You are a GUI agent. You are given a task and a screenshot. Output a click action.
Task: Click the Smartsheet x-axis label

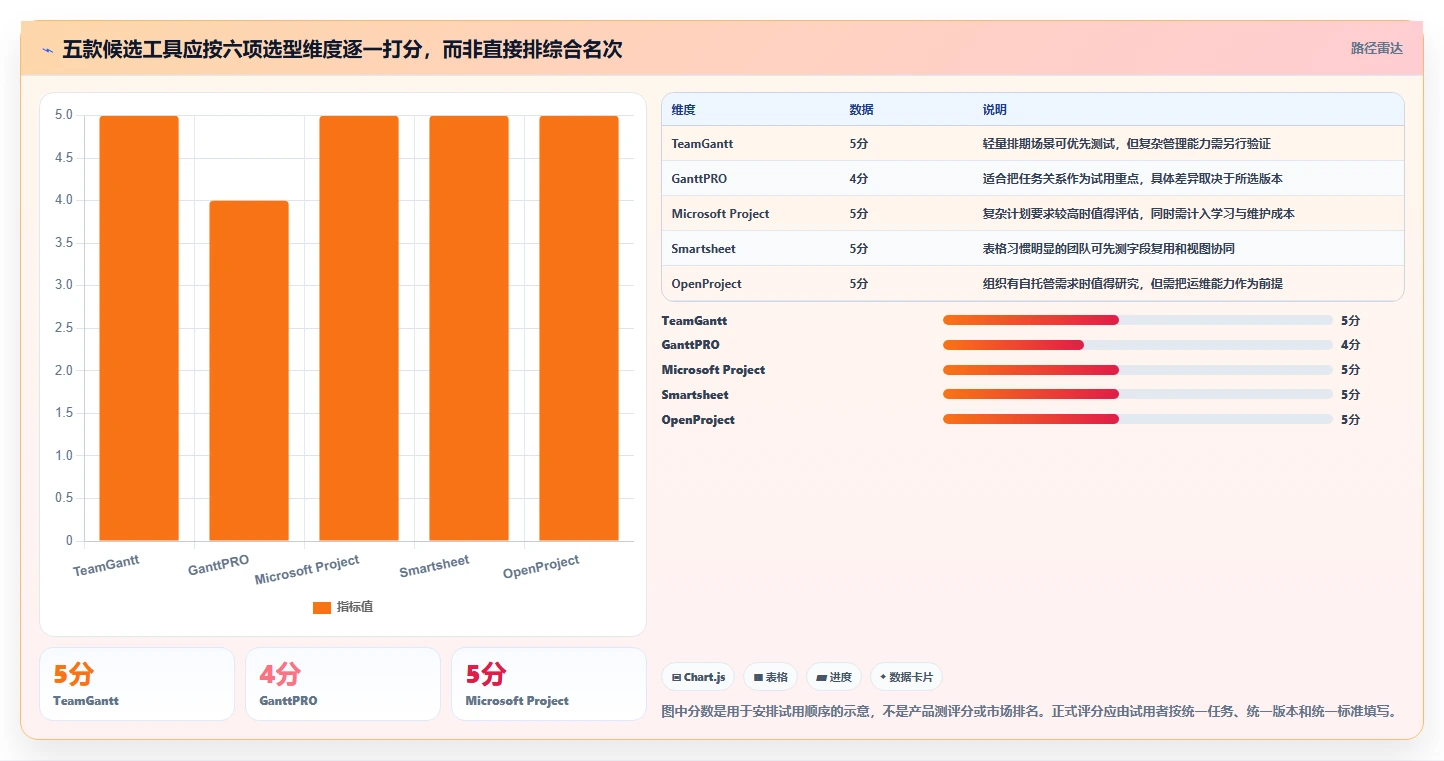point(434,567)
